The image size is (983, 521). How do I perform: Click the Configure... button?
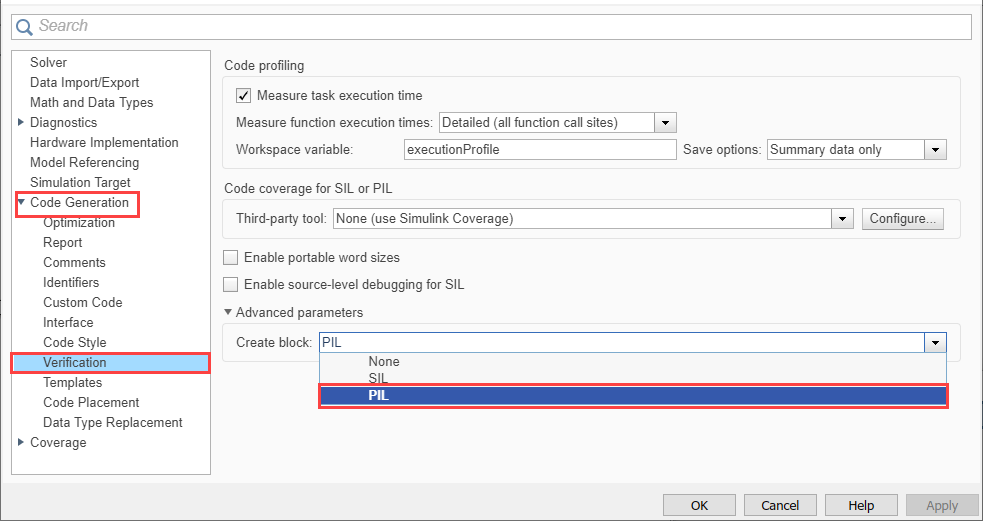pos(902,218)
